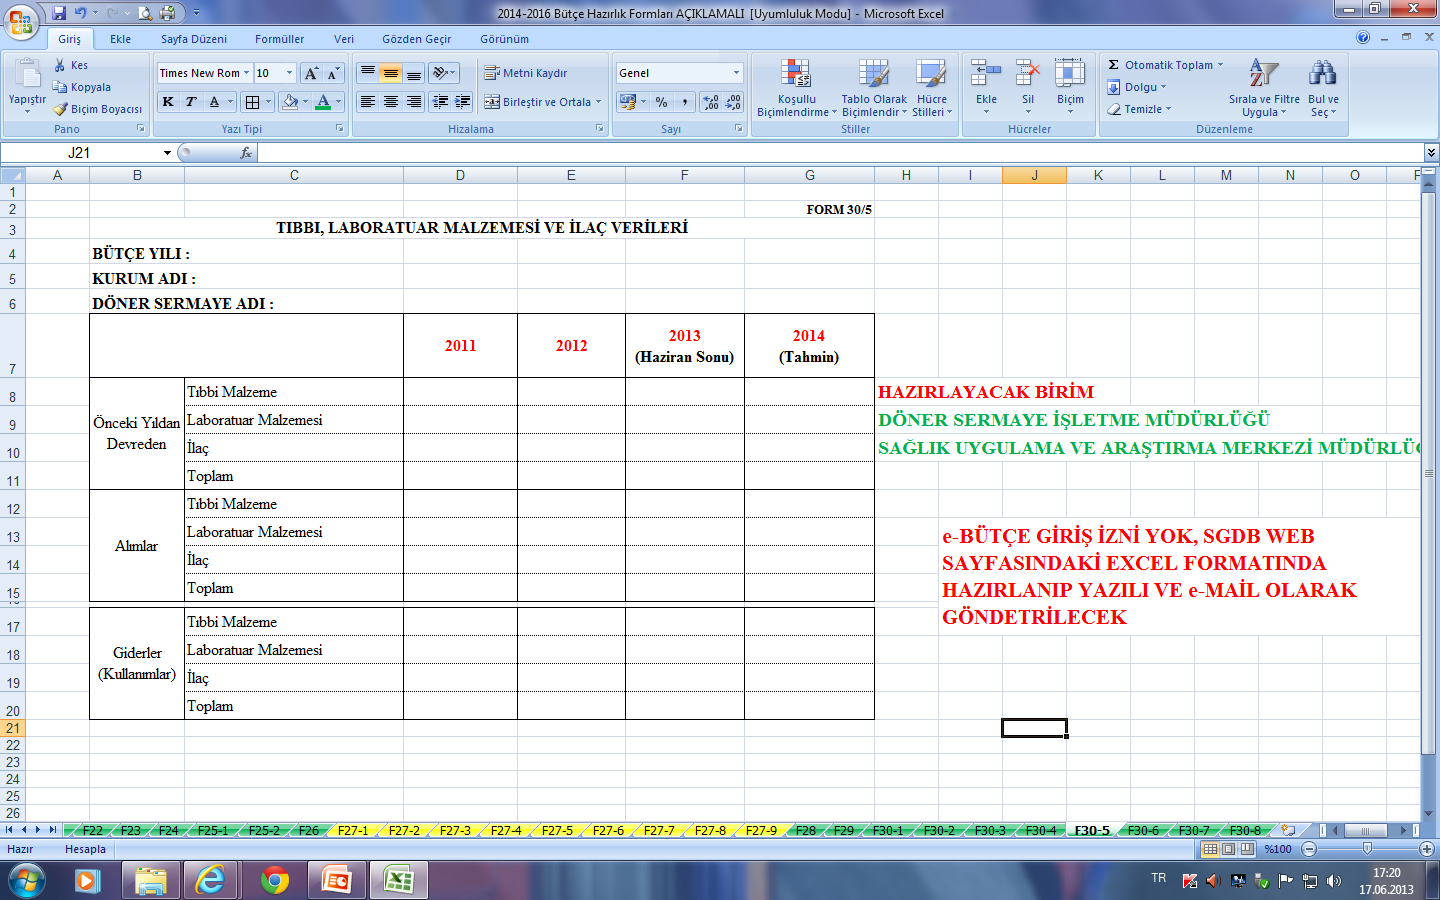Open Times New Roman font dropdown

coord(246,73)
